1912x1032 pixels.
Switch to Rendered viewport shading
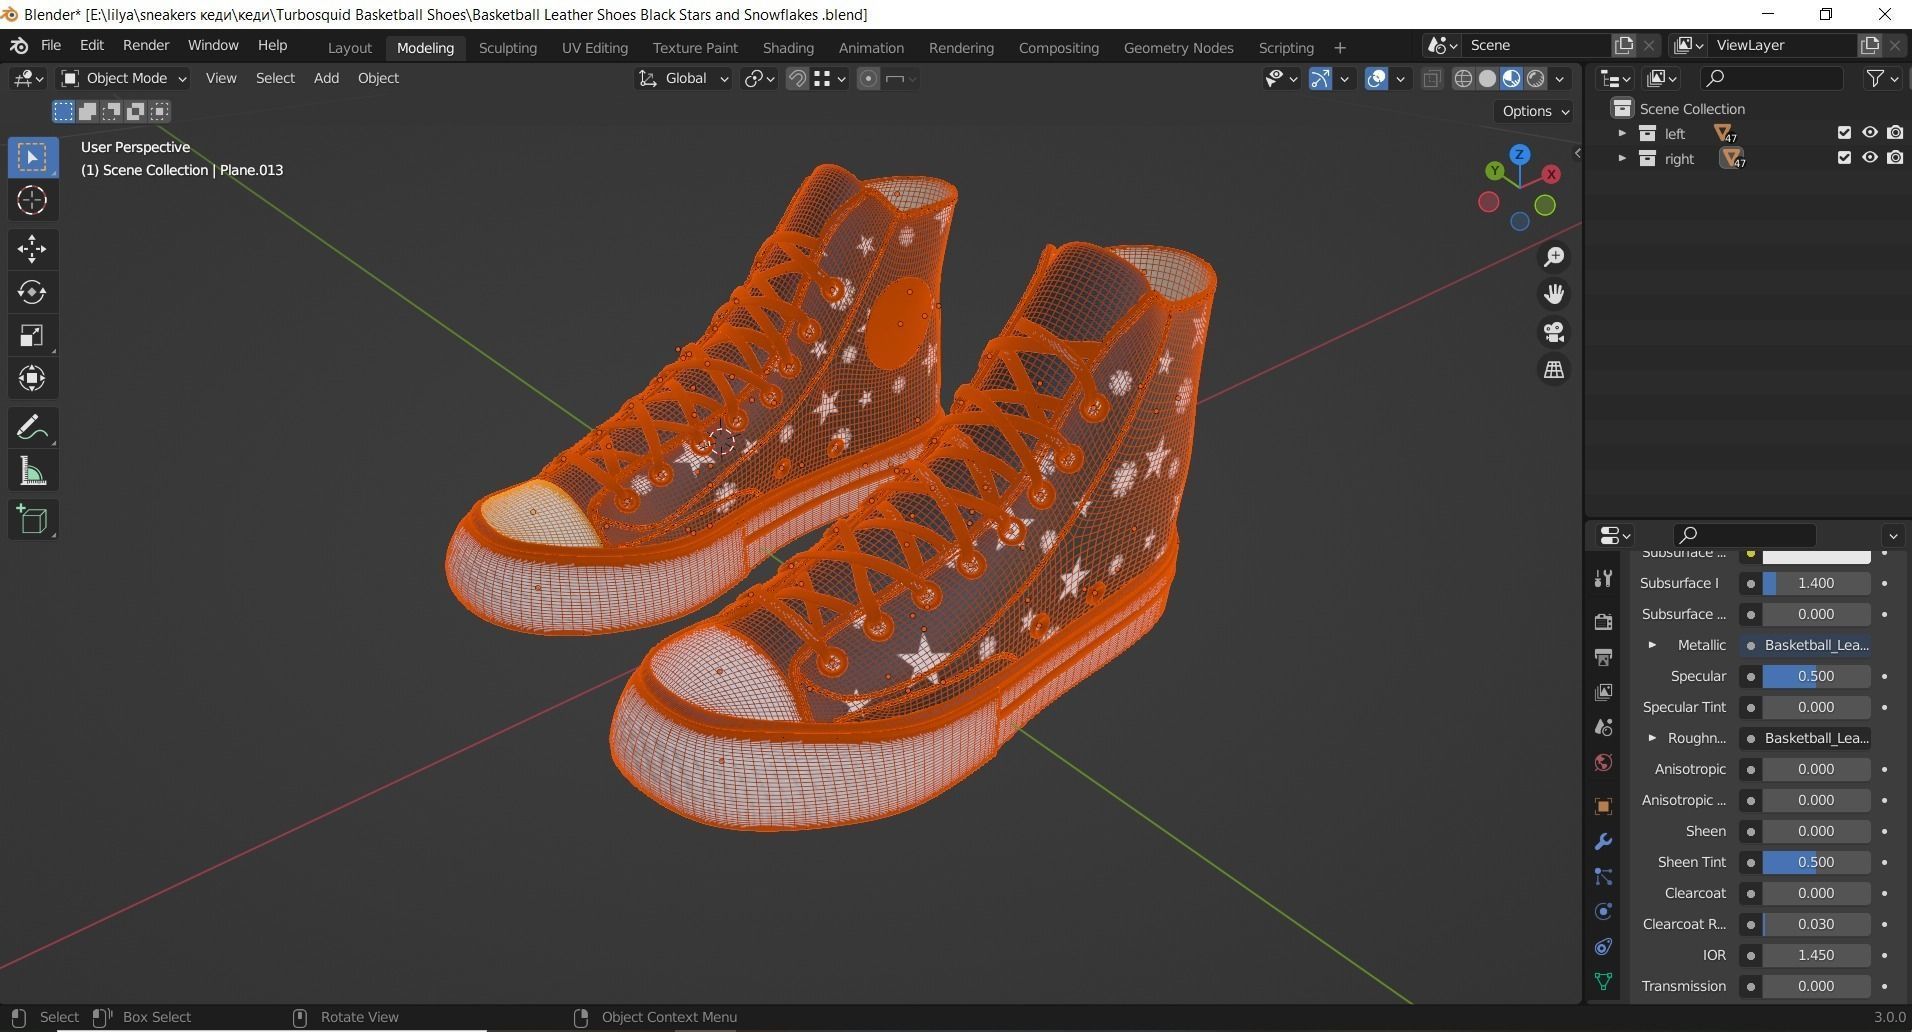[1536, 79]
